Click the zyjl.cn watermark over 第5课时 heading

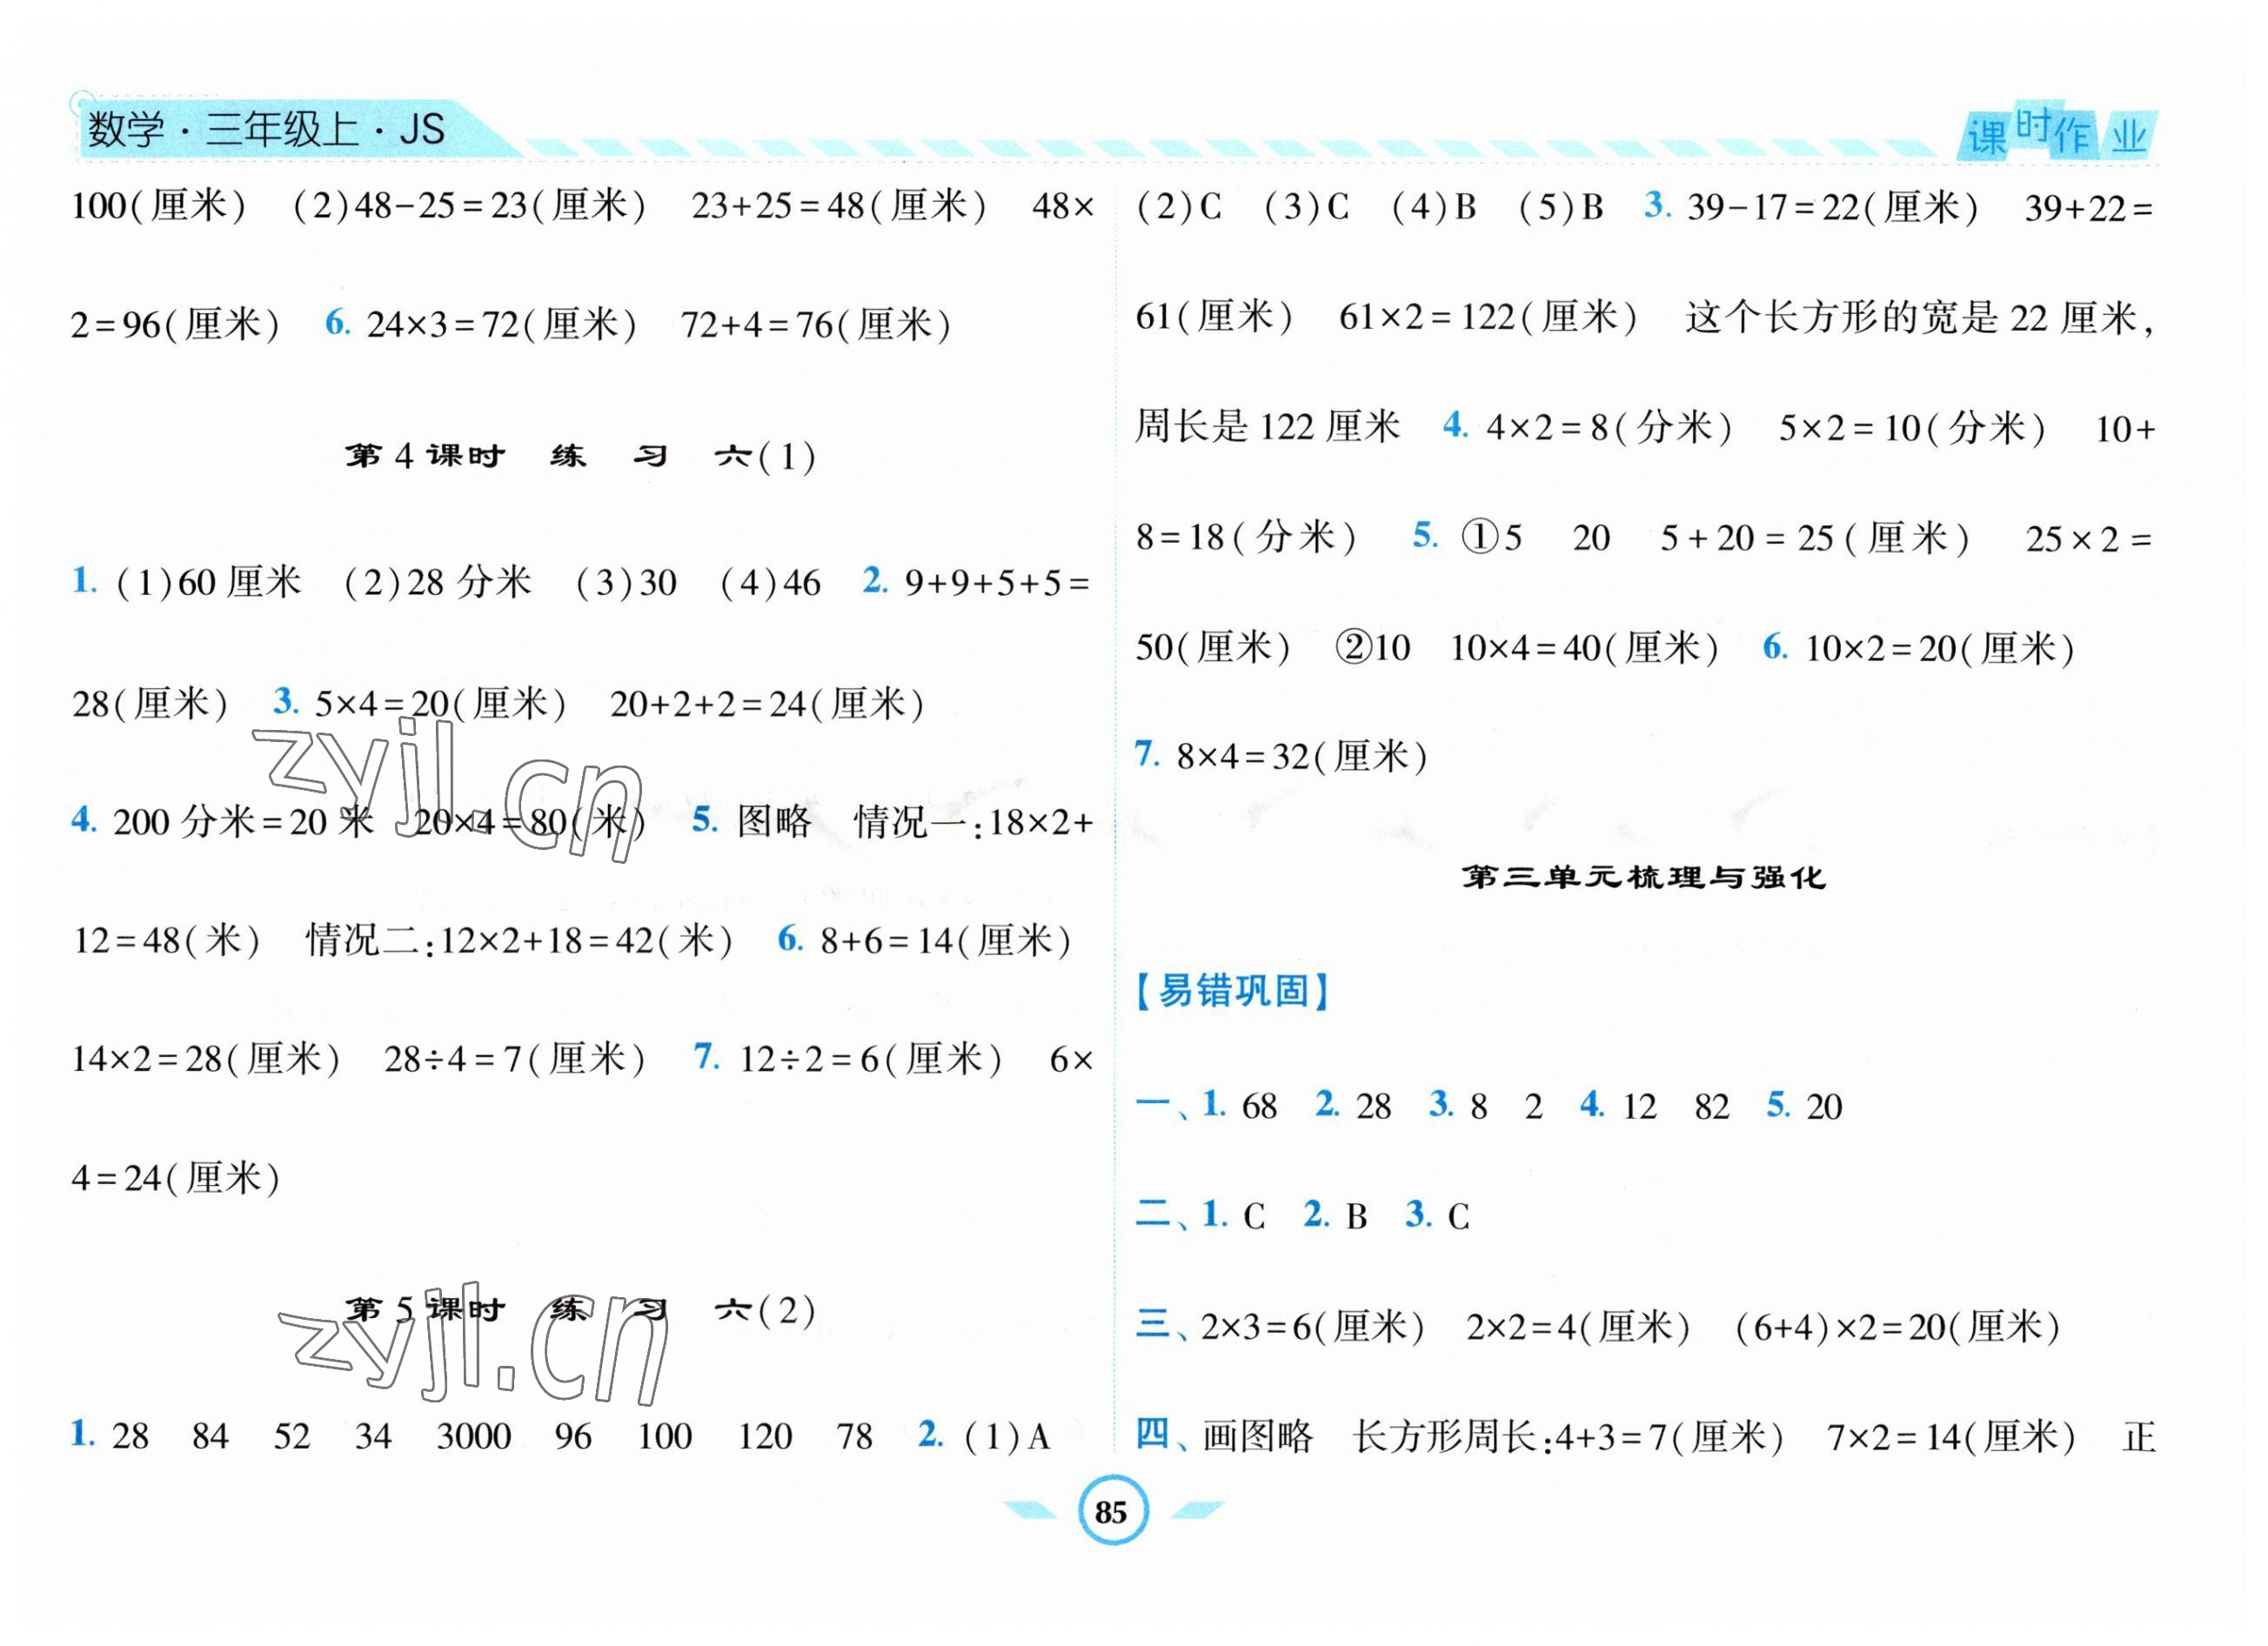pyautogui.click(x=472, y=1347)
